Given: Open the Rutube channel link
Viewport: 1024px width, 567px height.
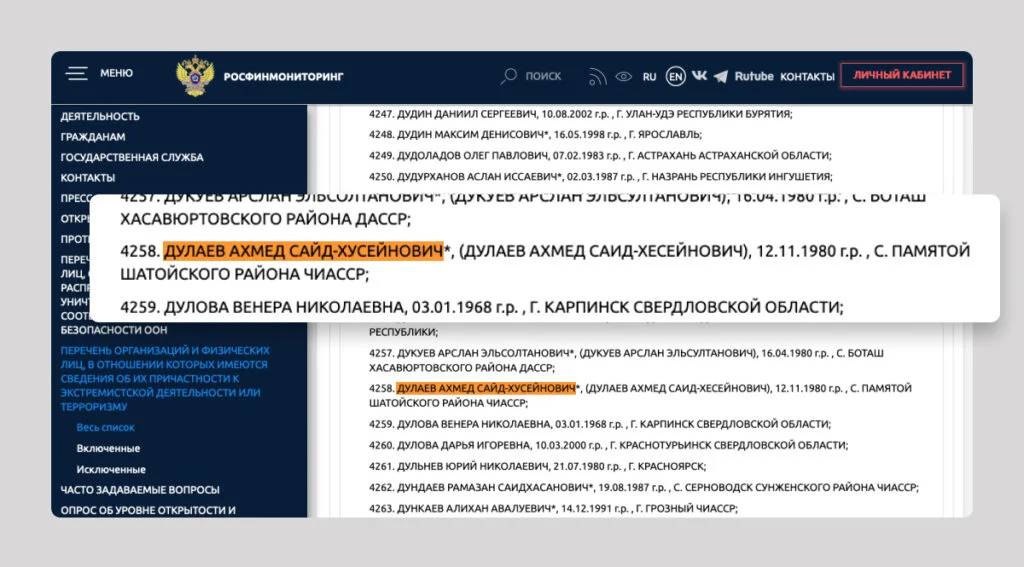Looking at the screenshot, I should tap(754, 76).
